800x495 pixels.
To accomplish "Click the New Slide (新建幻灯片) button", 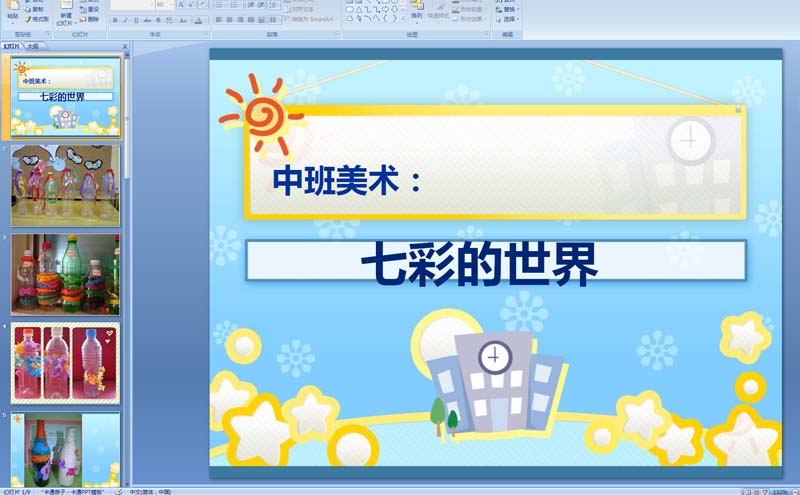I will [66, 14].
